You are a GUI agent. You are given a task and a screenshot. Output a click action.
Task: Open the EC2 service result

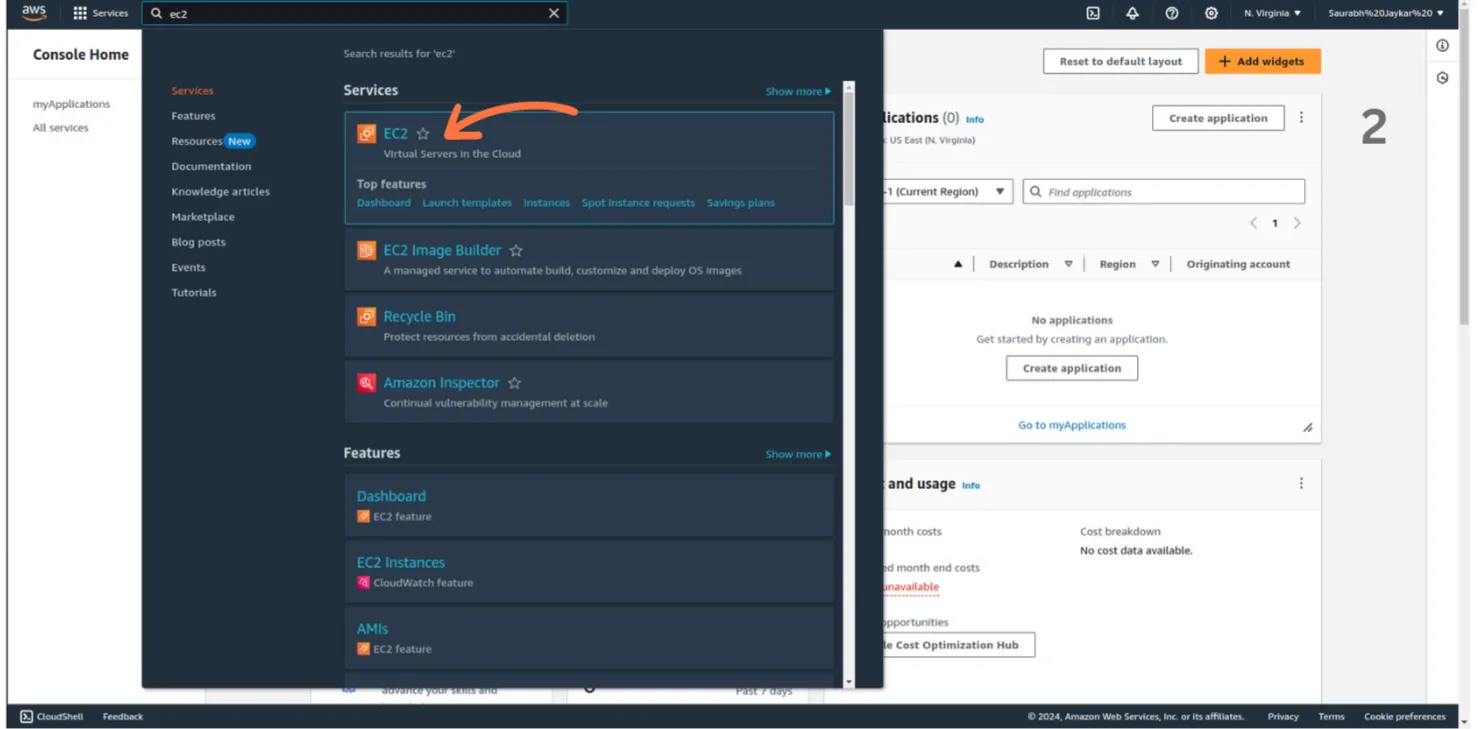[396, 133]
